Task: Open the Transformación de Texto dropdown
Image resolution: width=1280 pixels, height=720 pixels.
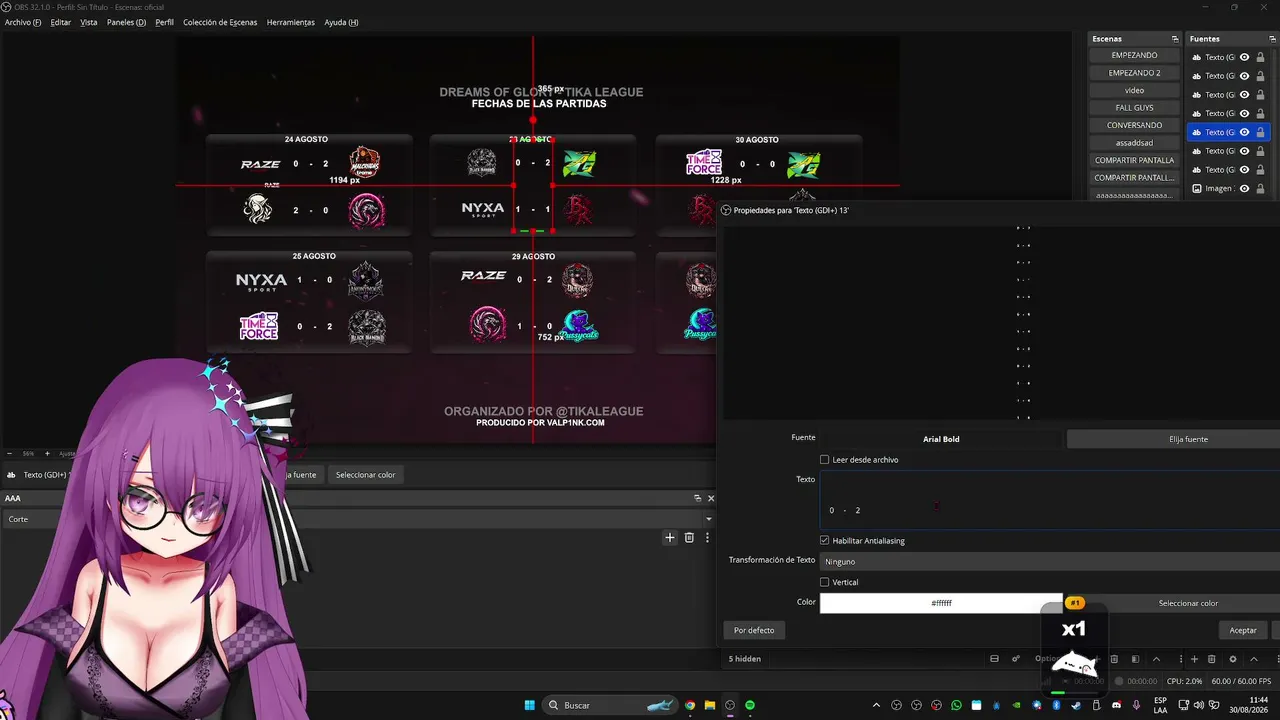Action: 1050,562
